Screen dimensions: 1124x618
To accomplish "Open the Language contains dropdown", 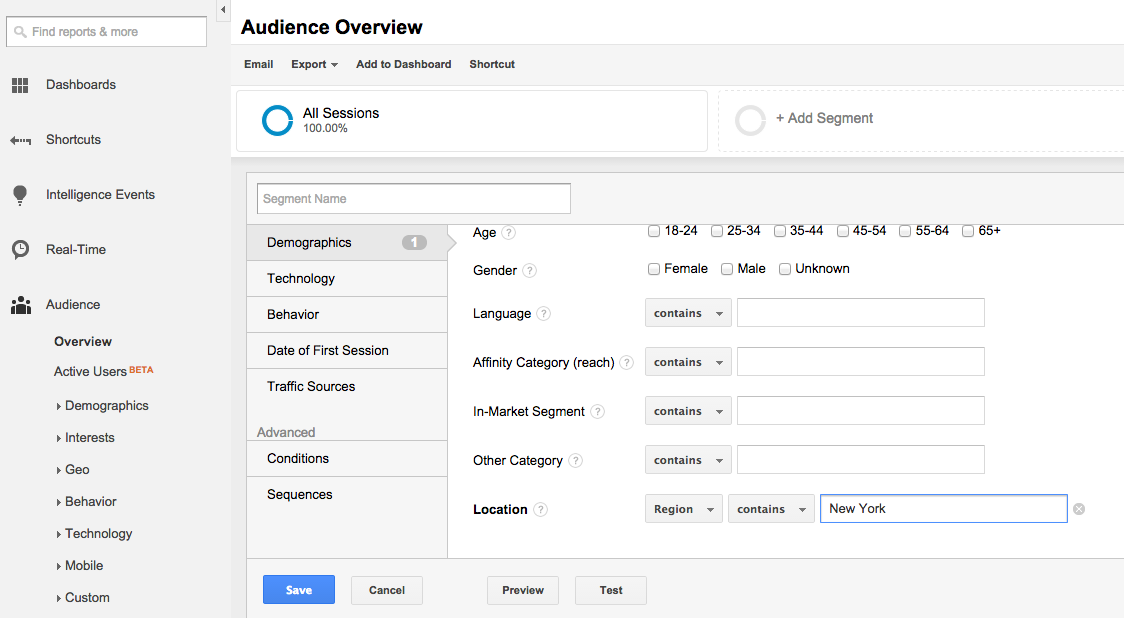I will pyautogui.click(x=688, y=313).
